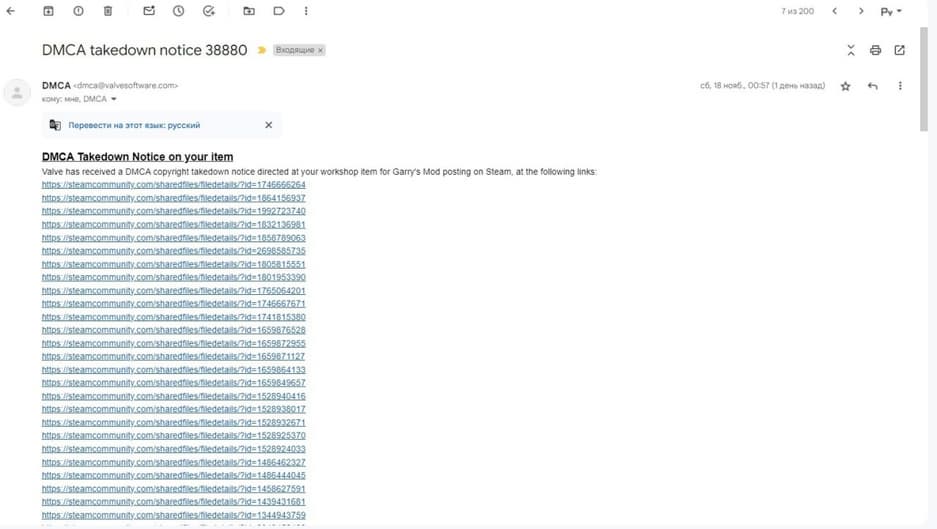The image size is (937, 529).
Task: Click the importance marker next to subject
Action: pos(261,50)
